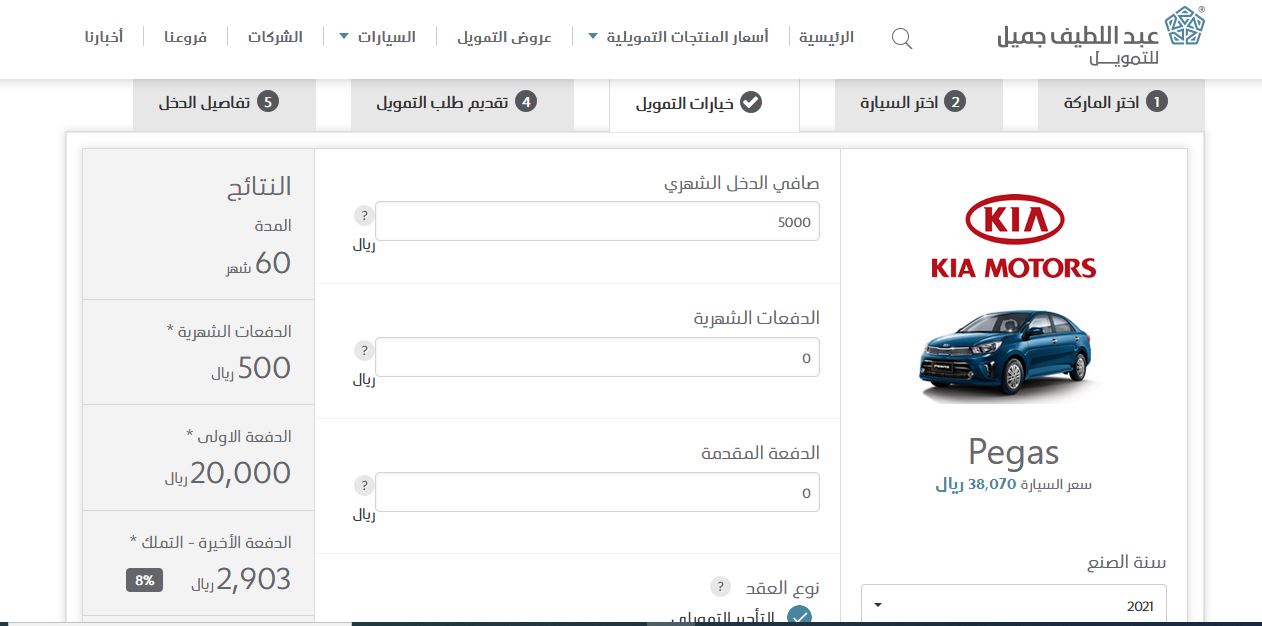Open the فروعنا branches page

(x=186, y=37)
